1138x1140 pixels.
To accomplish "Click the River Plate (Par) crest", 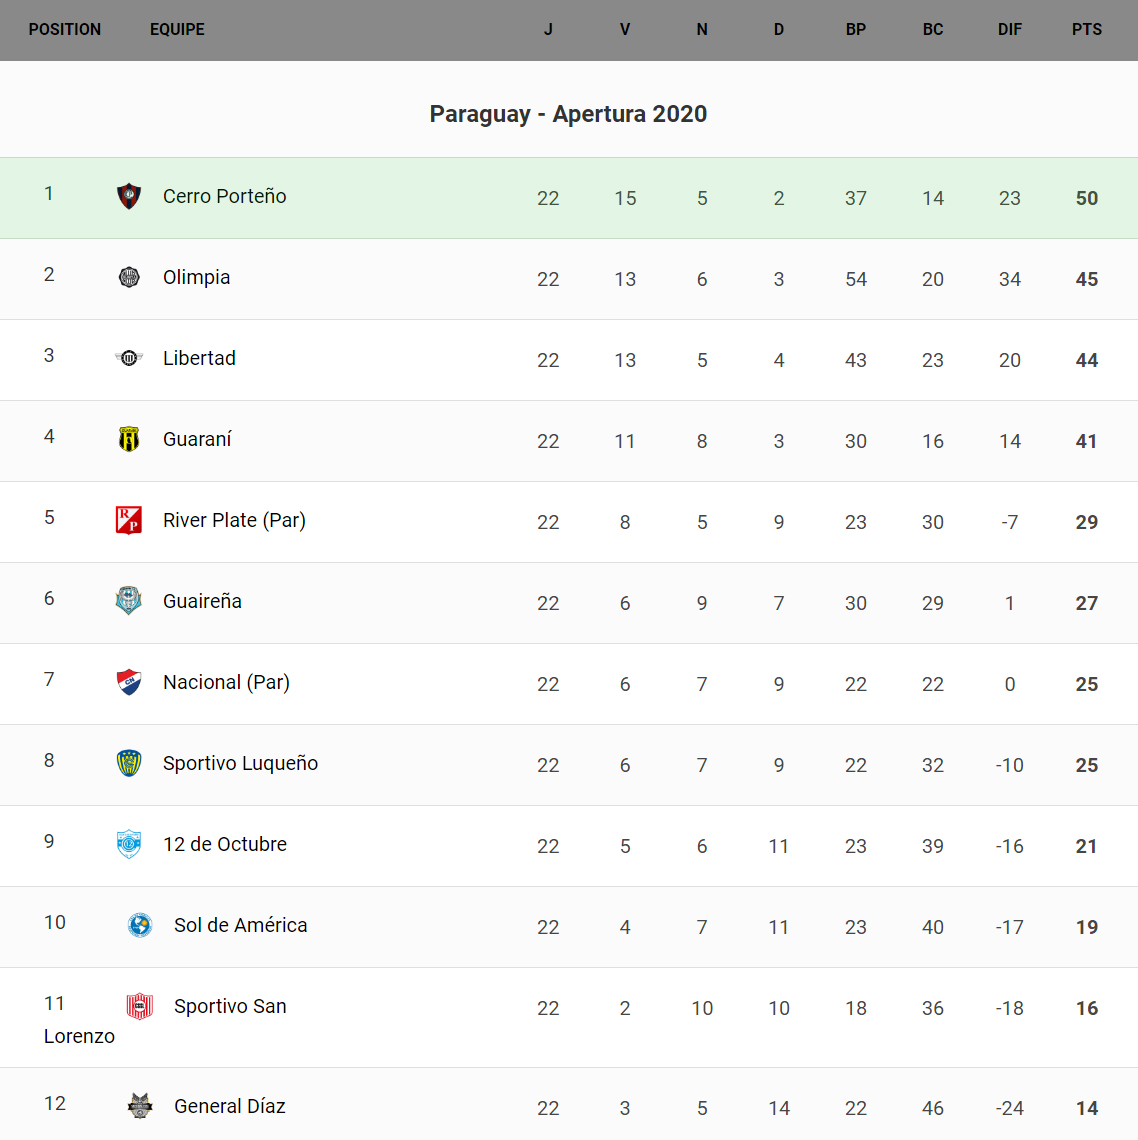I will click(x=129, y=520).
